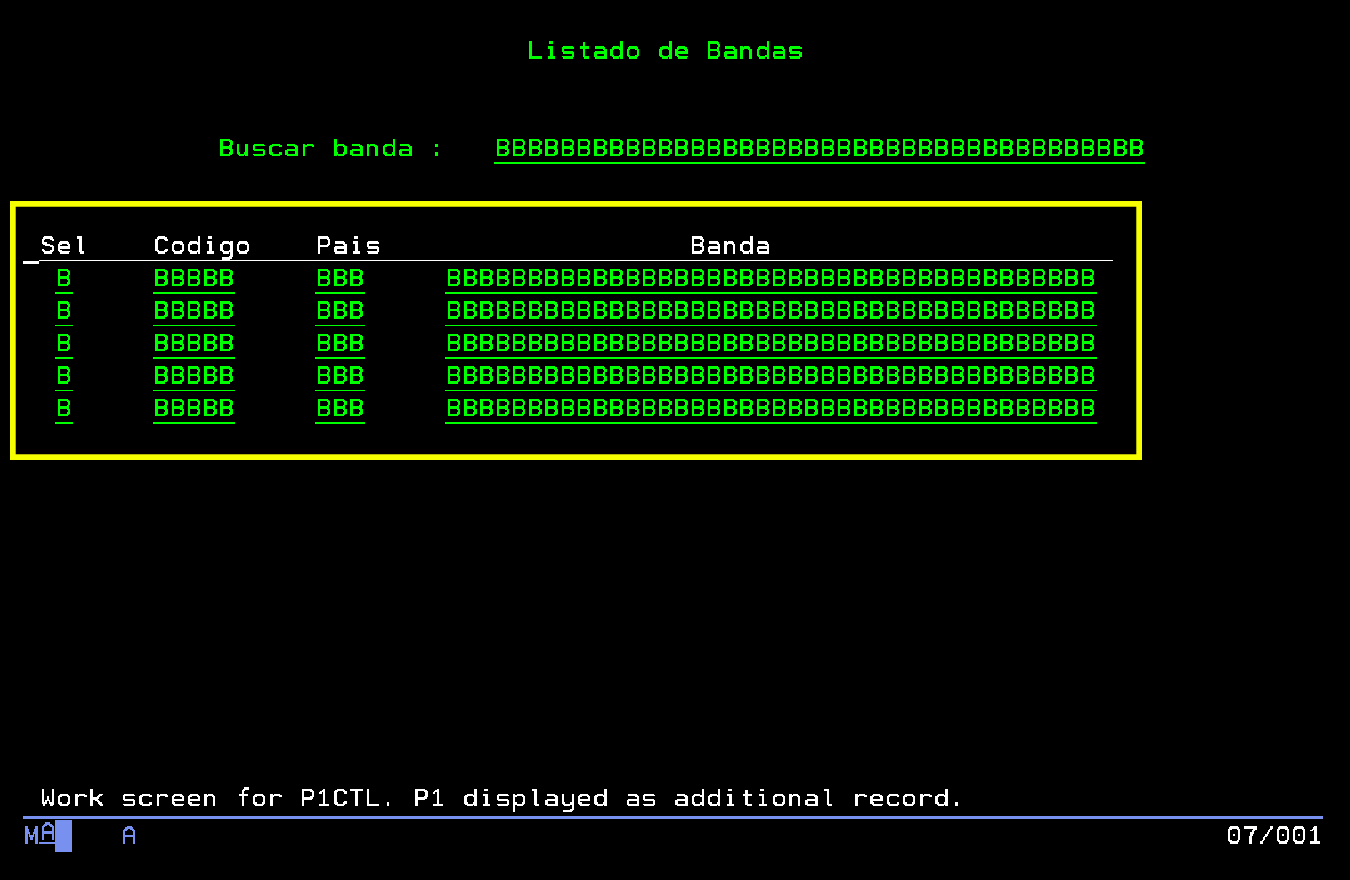The width and height of the screenshot is (1350, 880).
Task: Select the Pais field in the first row
Action: pyautogui.click(x=339, y=278)
